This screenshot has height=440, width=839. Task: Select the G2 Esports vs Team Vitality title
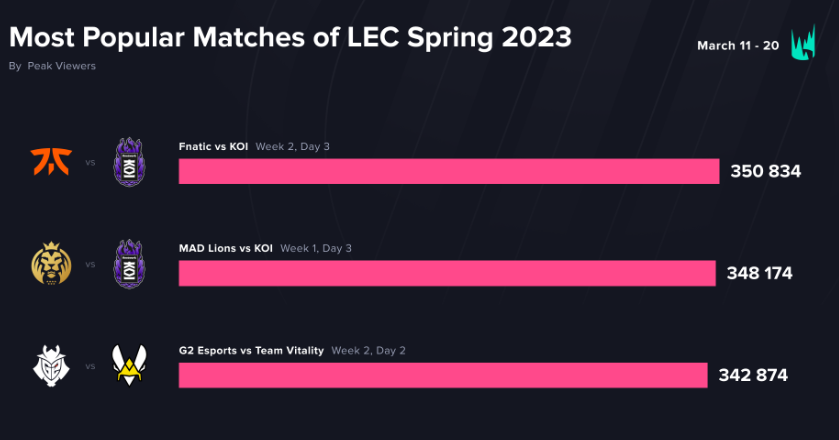(x=251, y=350)
